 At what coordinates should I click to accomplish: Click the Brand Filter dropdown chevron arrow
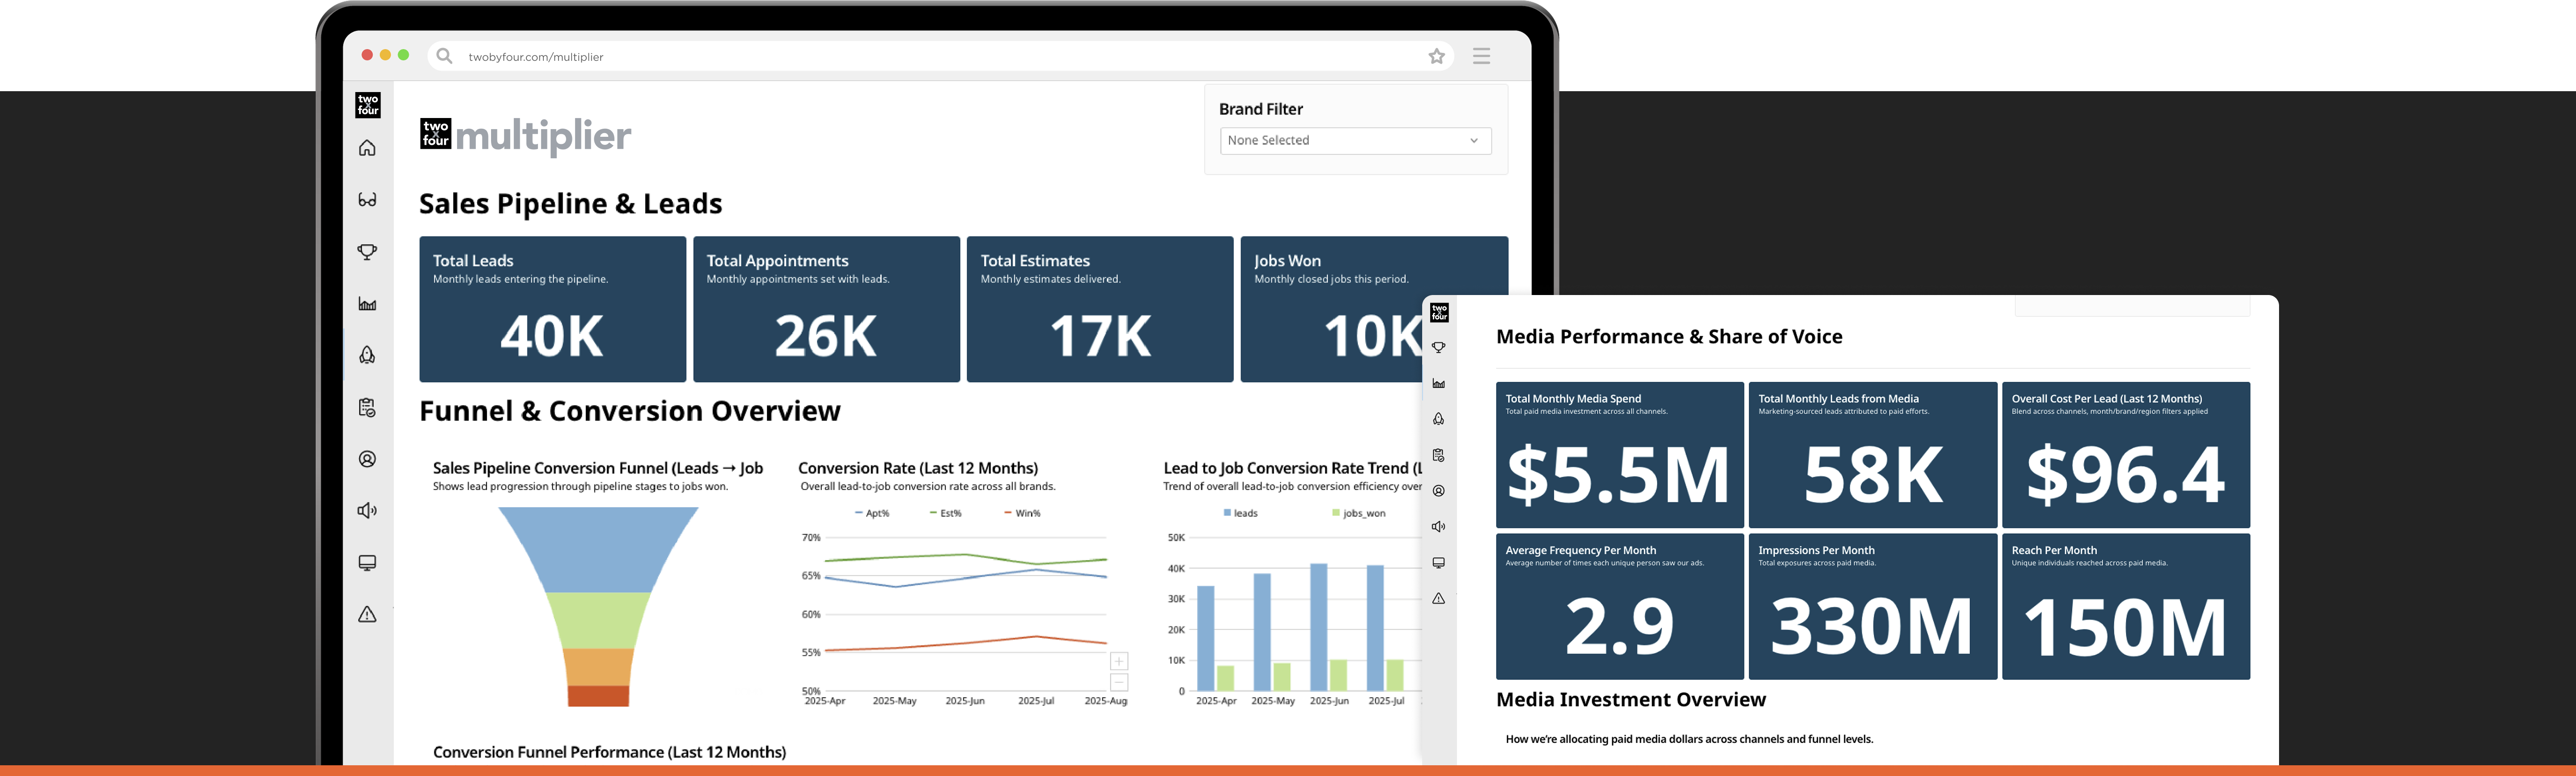(x=1473, y=141)
